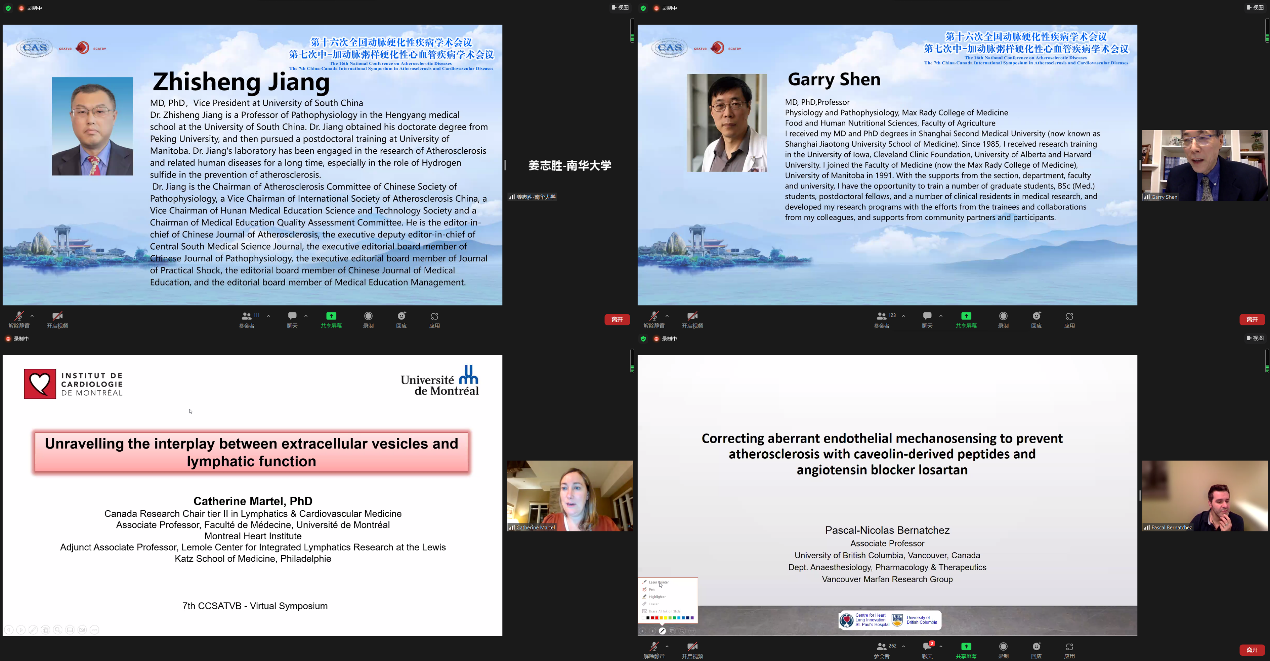
Task: Select Catherine Martel's webcam video thumbnail
Action: point(569,497)
